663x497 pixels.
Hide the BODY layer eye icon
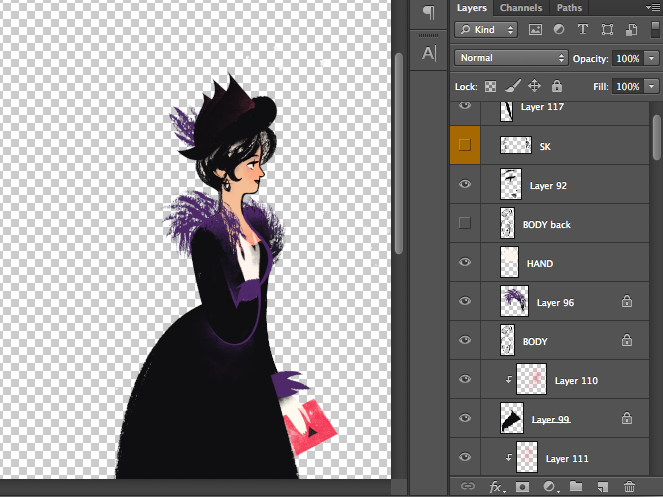coord(465,340)
